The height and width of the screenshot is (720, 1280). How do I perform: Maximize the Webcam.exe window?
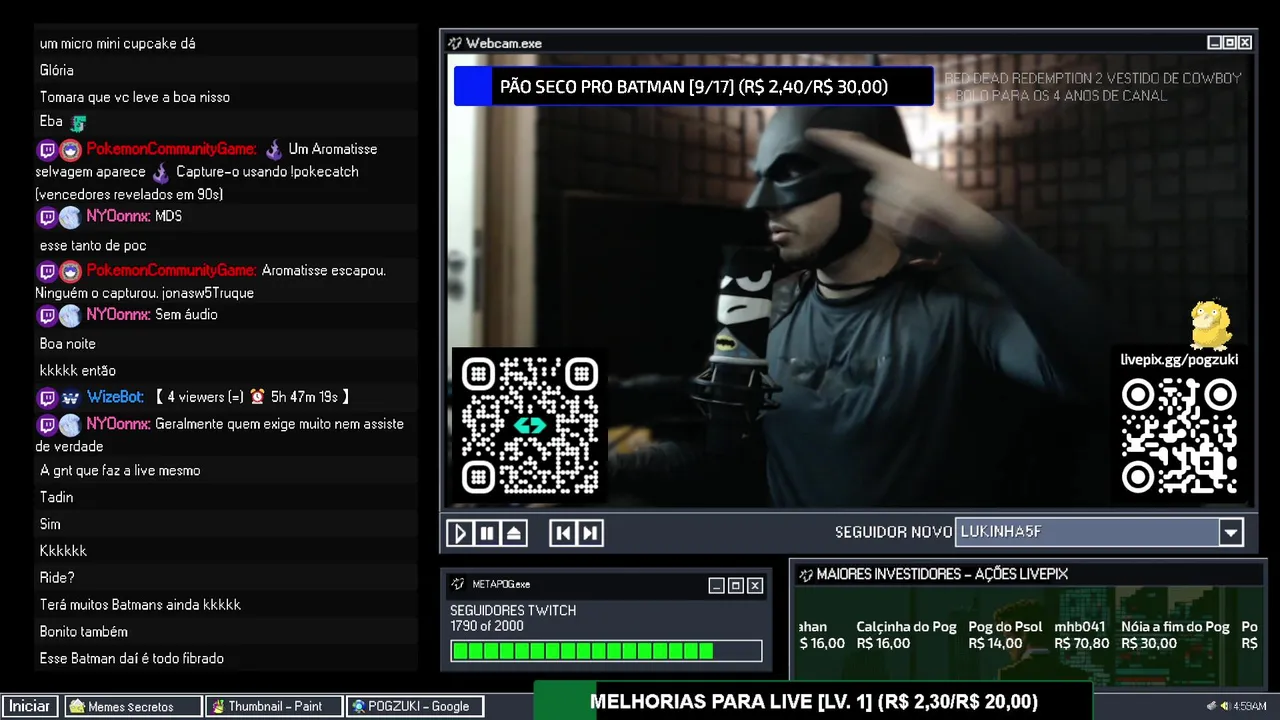click(1229, 43)
